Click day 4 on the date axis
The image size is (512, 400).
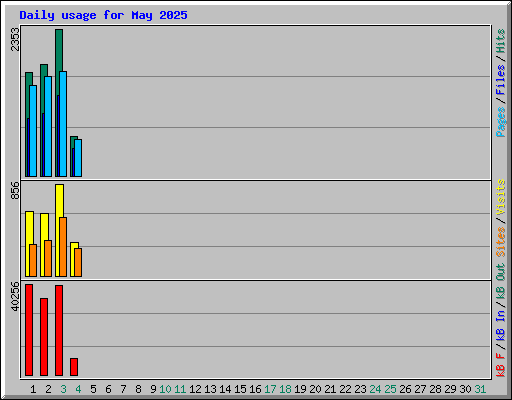point(78,389)
